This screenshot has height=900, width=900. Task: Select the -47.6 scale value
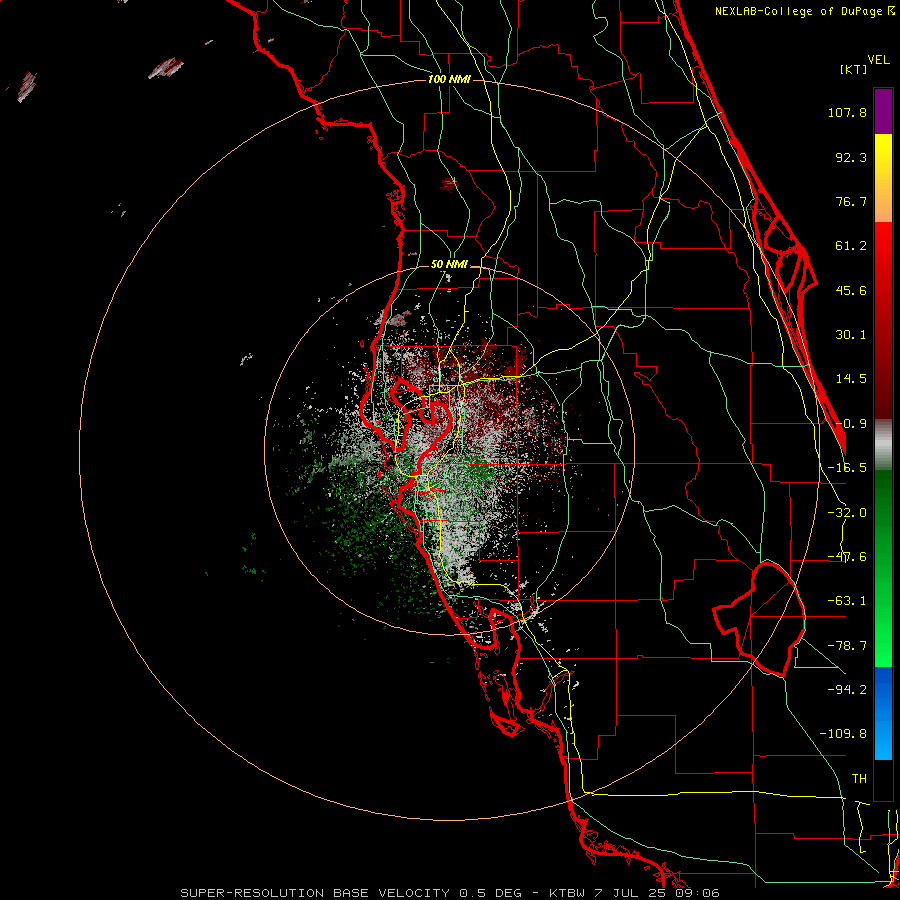point(847,557)
